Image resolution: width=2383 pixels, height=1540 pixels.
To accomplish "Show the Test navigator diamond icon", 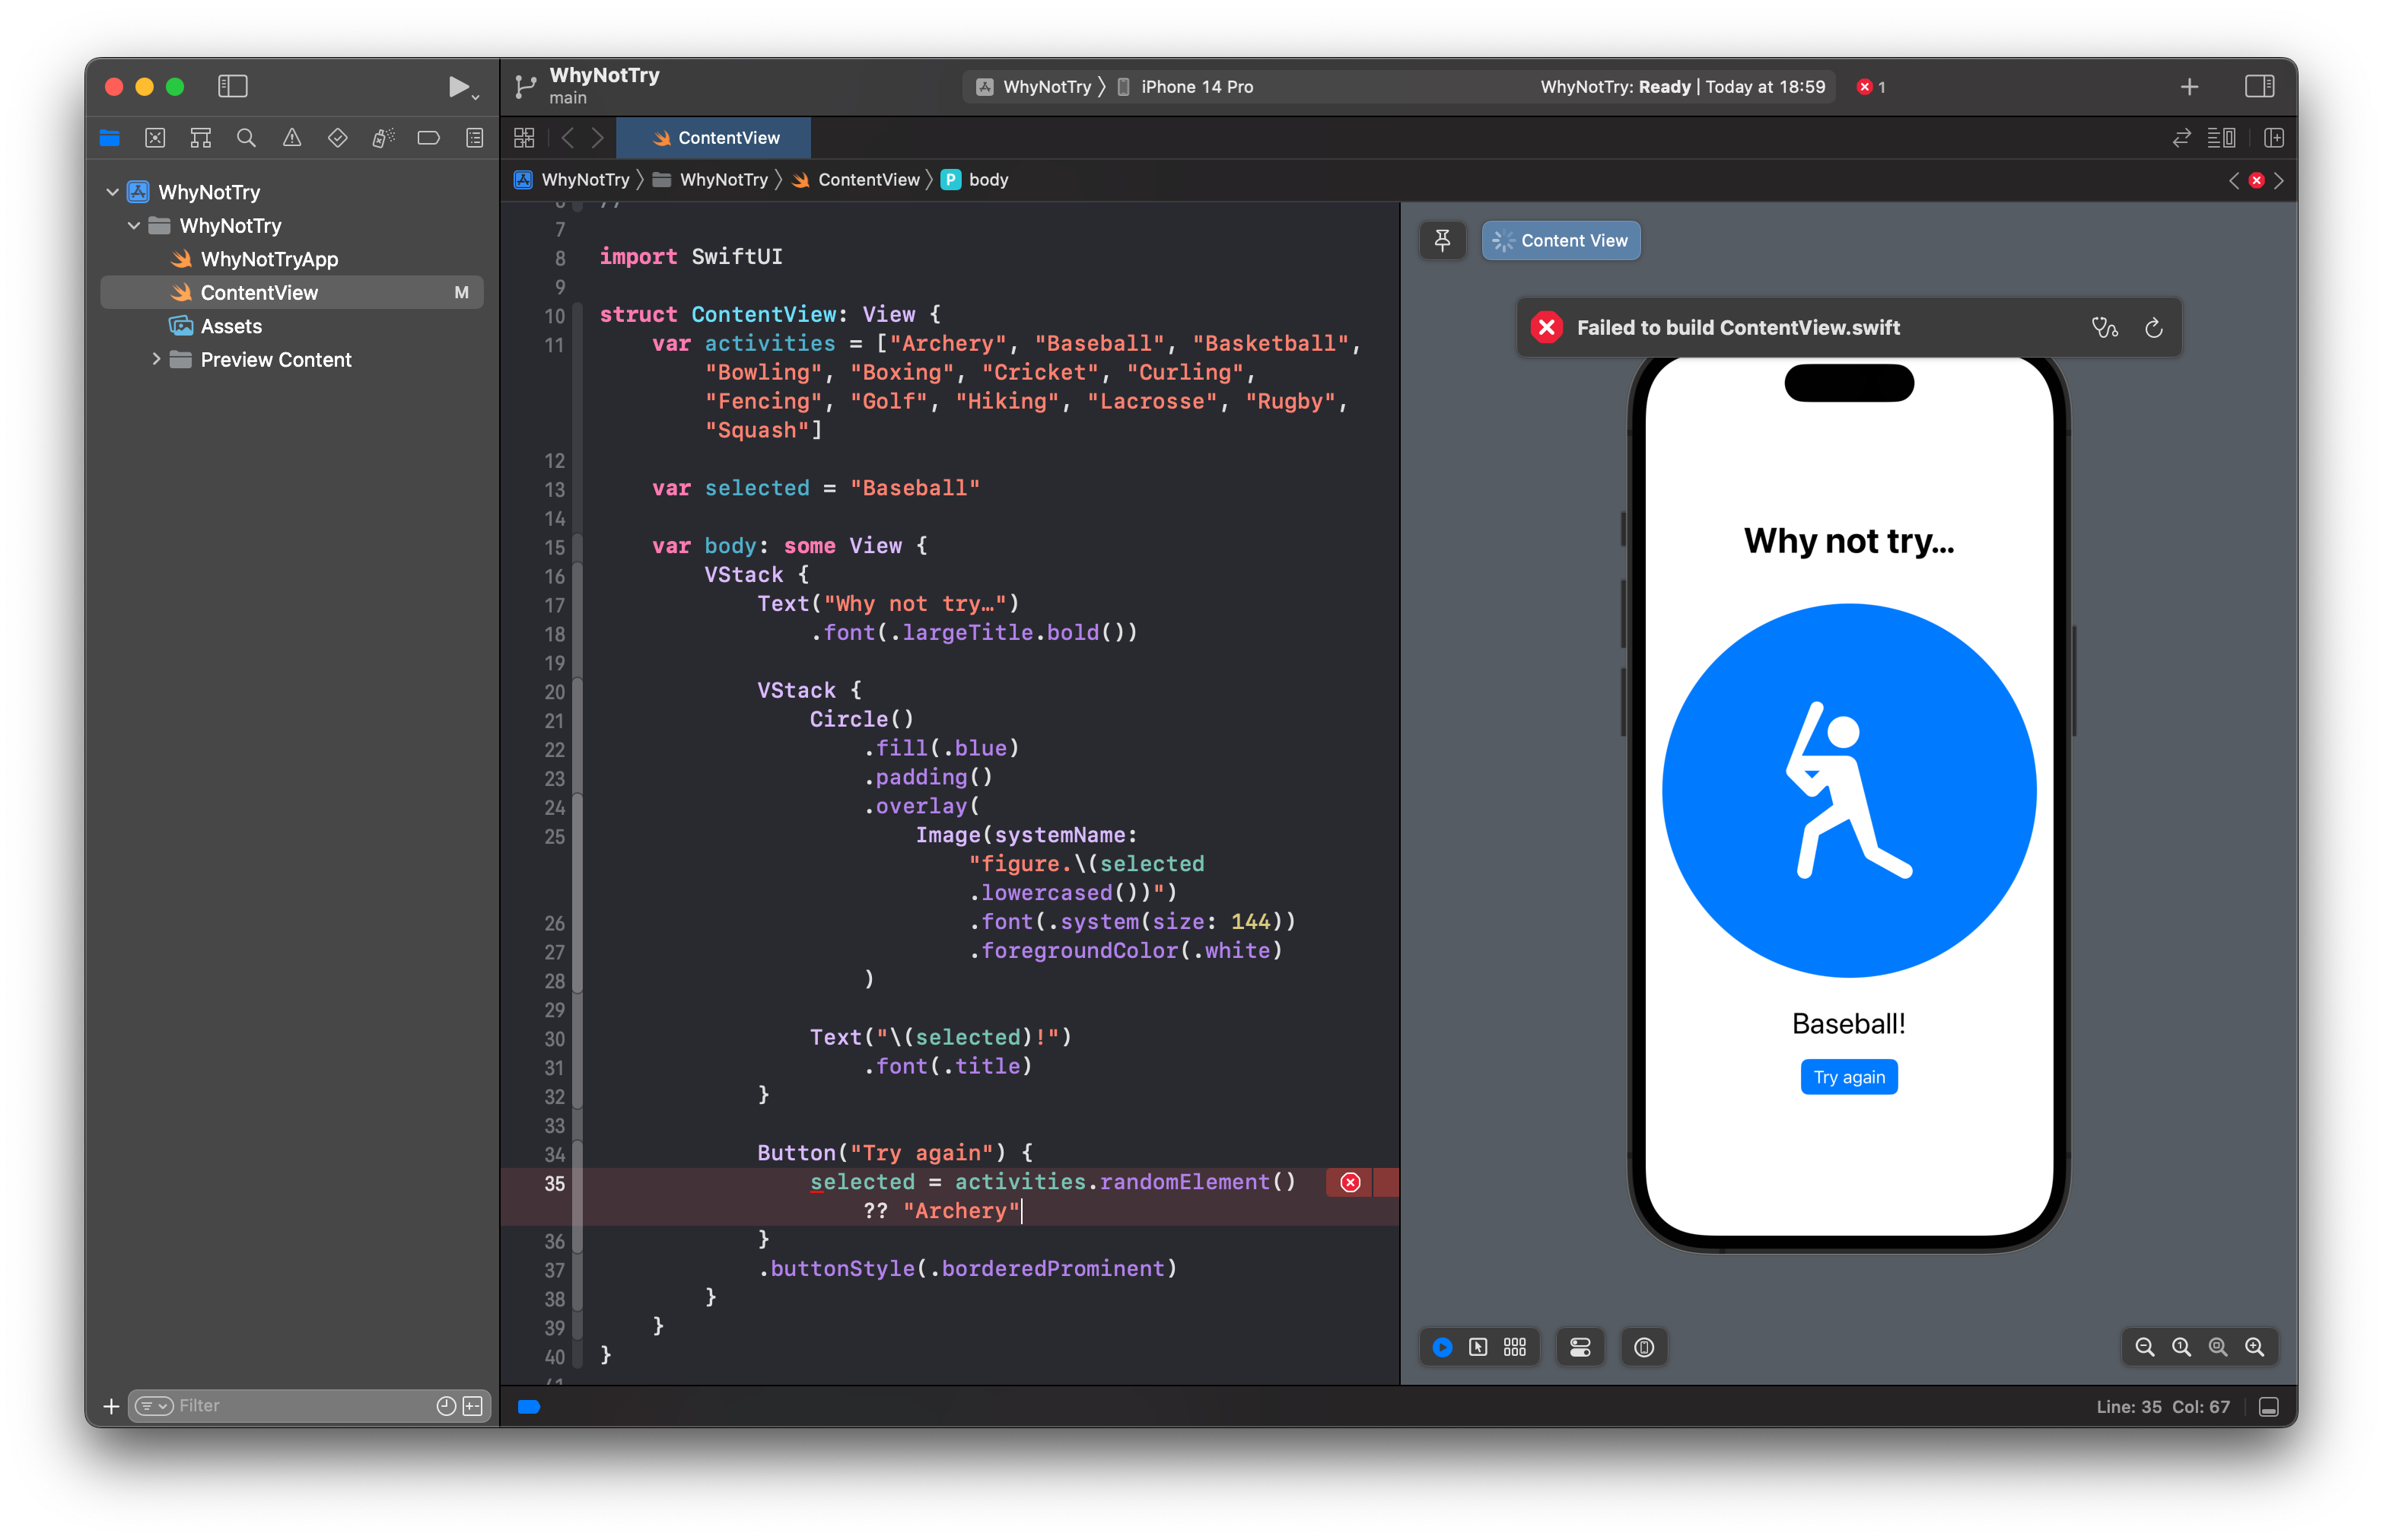I will 338,138.
